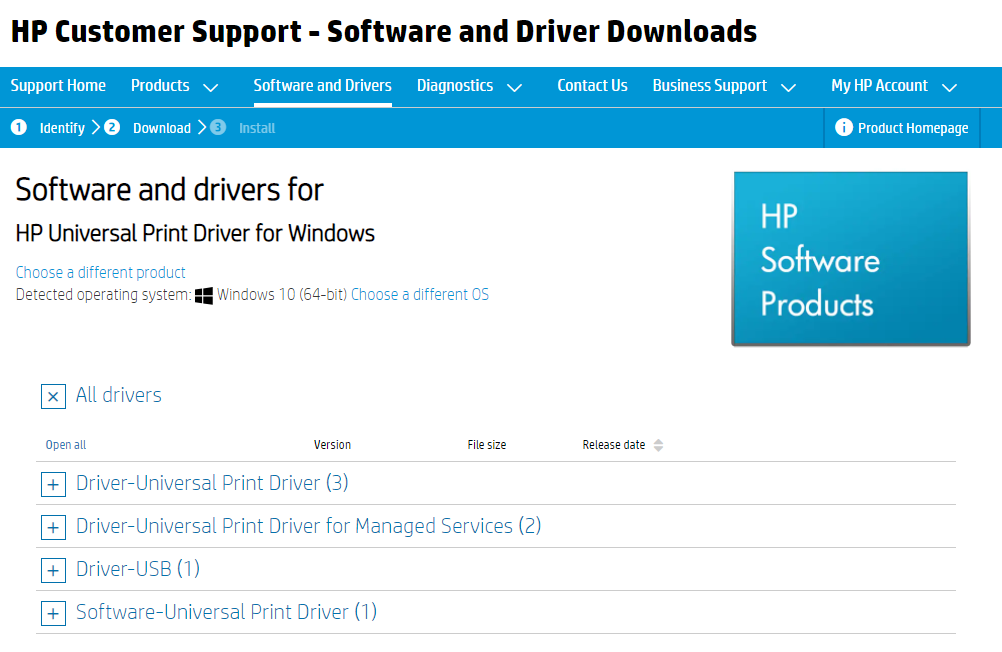Click the Product Homepage link
1002x652 pixels.
[913, 128]
